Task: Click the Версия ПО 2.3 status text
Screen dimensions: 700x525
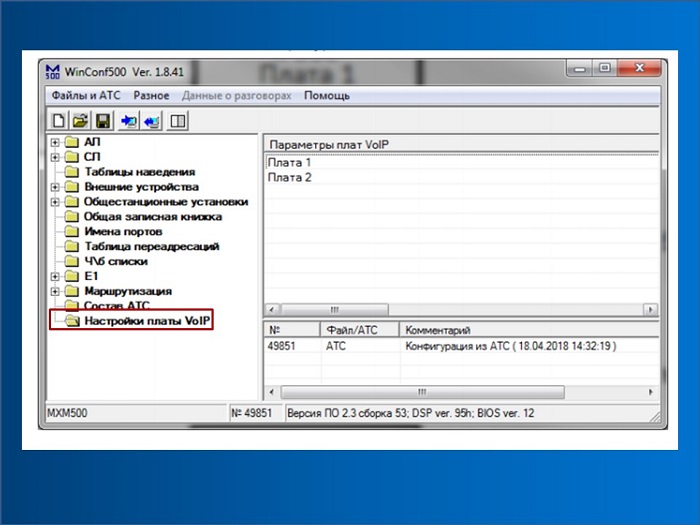Action: [410, 413]
